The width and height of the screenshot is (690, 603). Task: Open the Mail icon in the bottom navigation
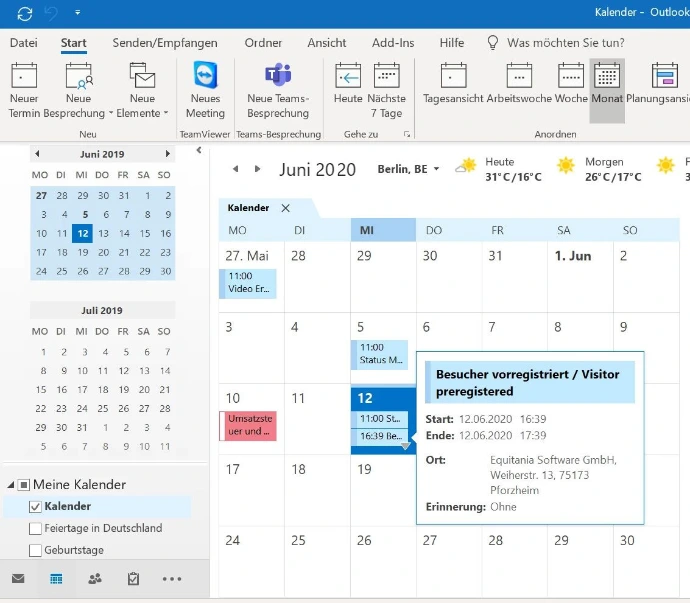[x=18, y=579]
